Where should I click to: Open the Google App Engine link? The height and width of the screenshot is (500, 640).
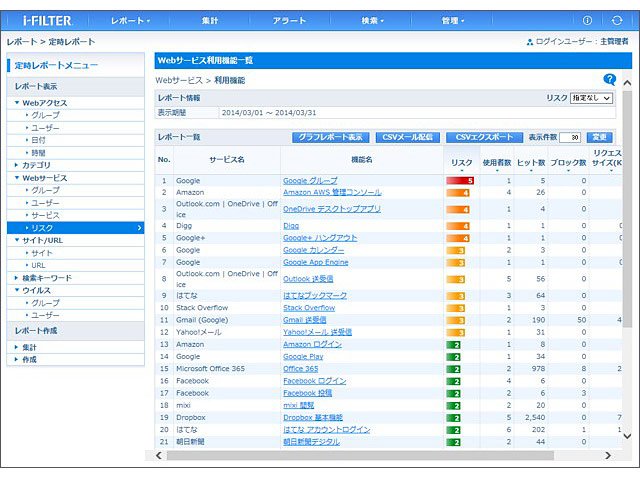click(x=316, y=262)
